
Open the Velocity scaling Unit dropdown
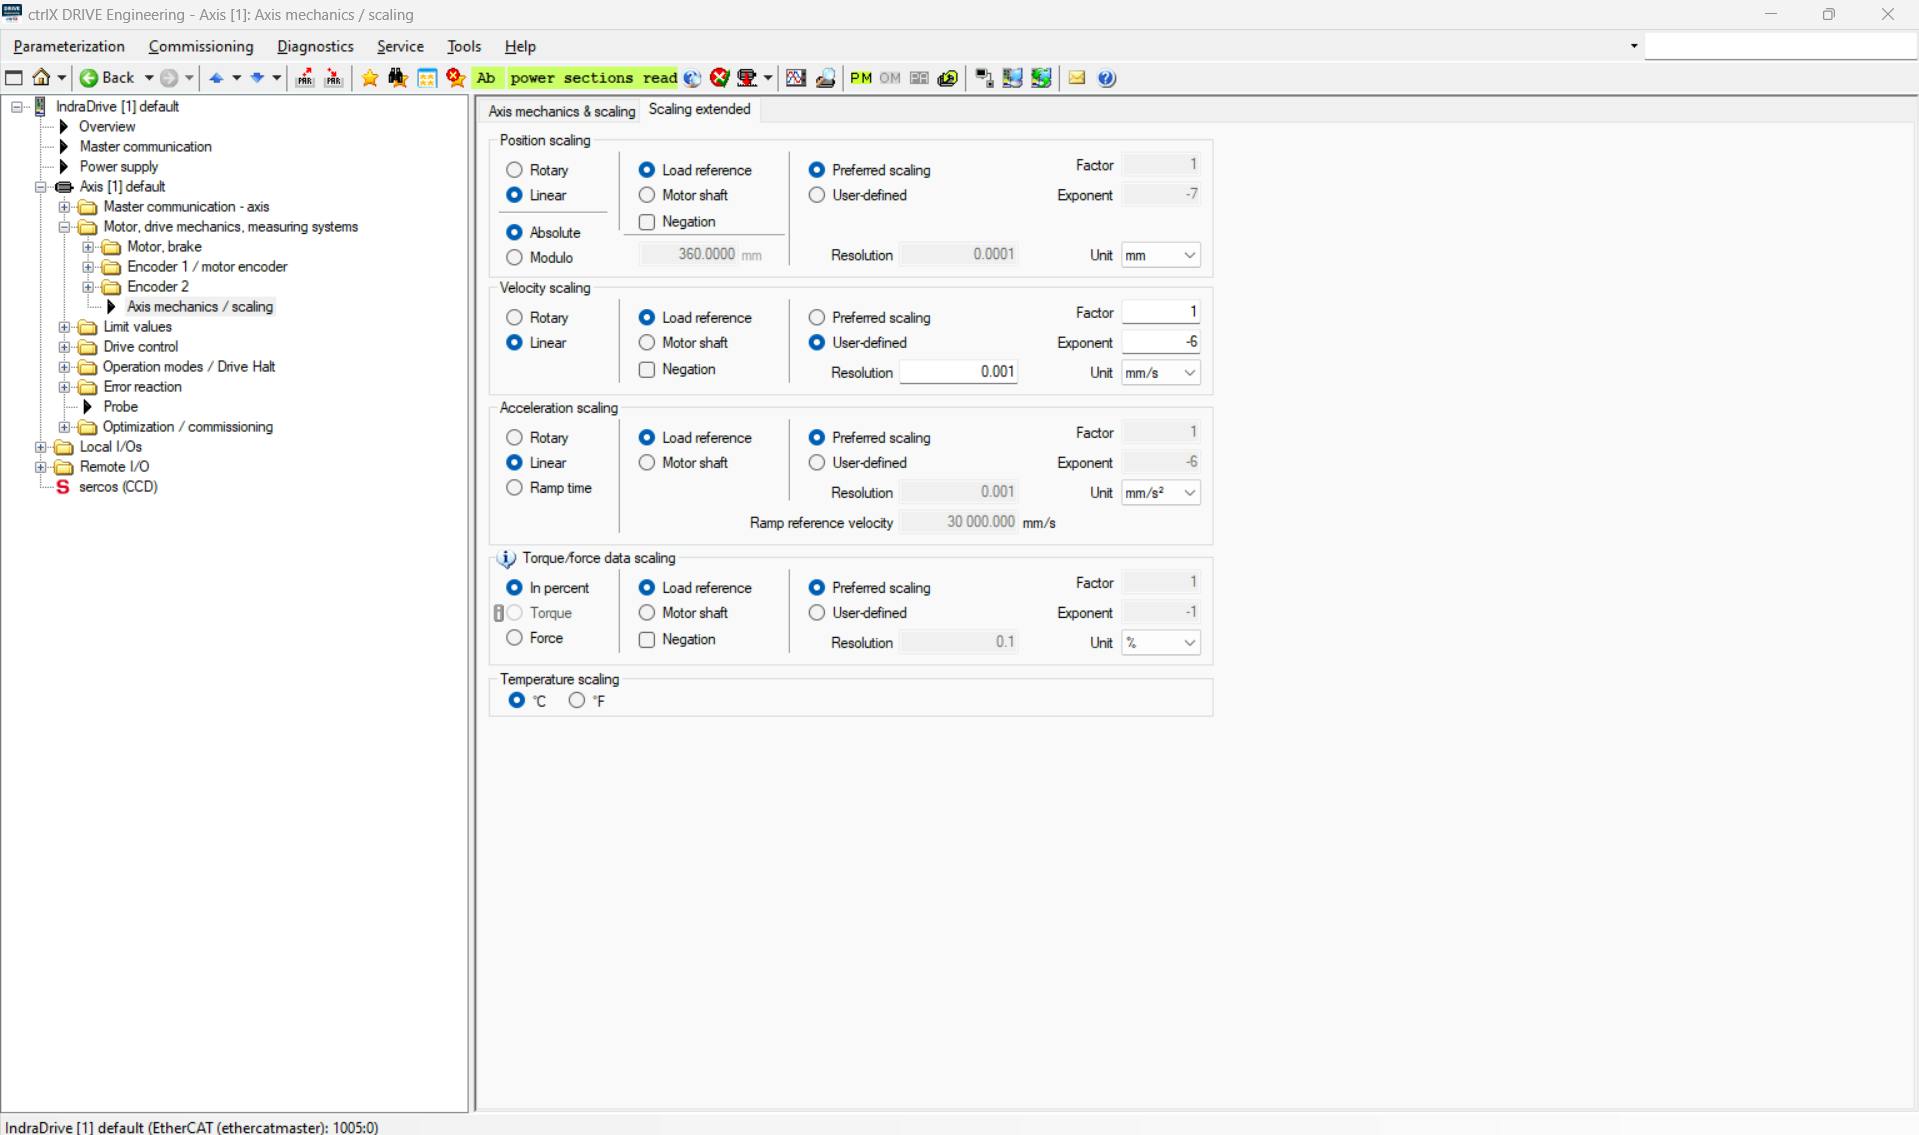pos(1160,373)
